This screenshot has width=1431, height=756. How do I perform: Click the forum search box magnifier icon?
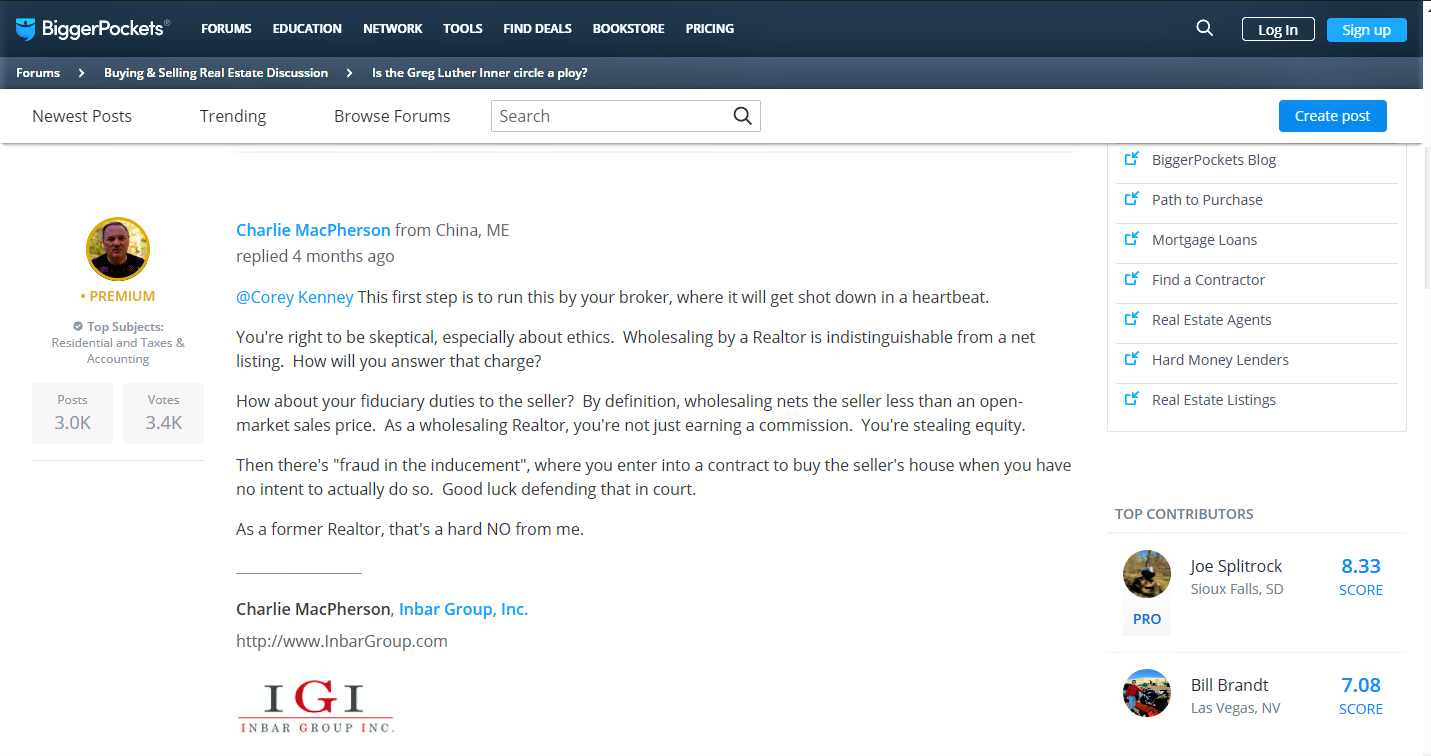pyautogui.click(x=742, y=116)
